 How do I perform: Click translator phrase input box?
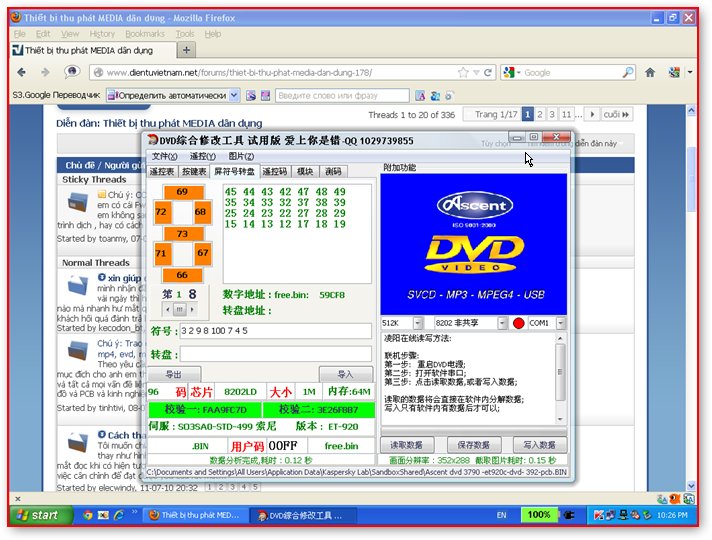(342, 95)
